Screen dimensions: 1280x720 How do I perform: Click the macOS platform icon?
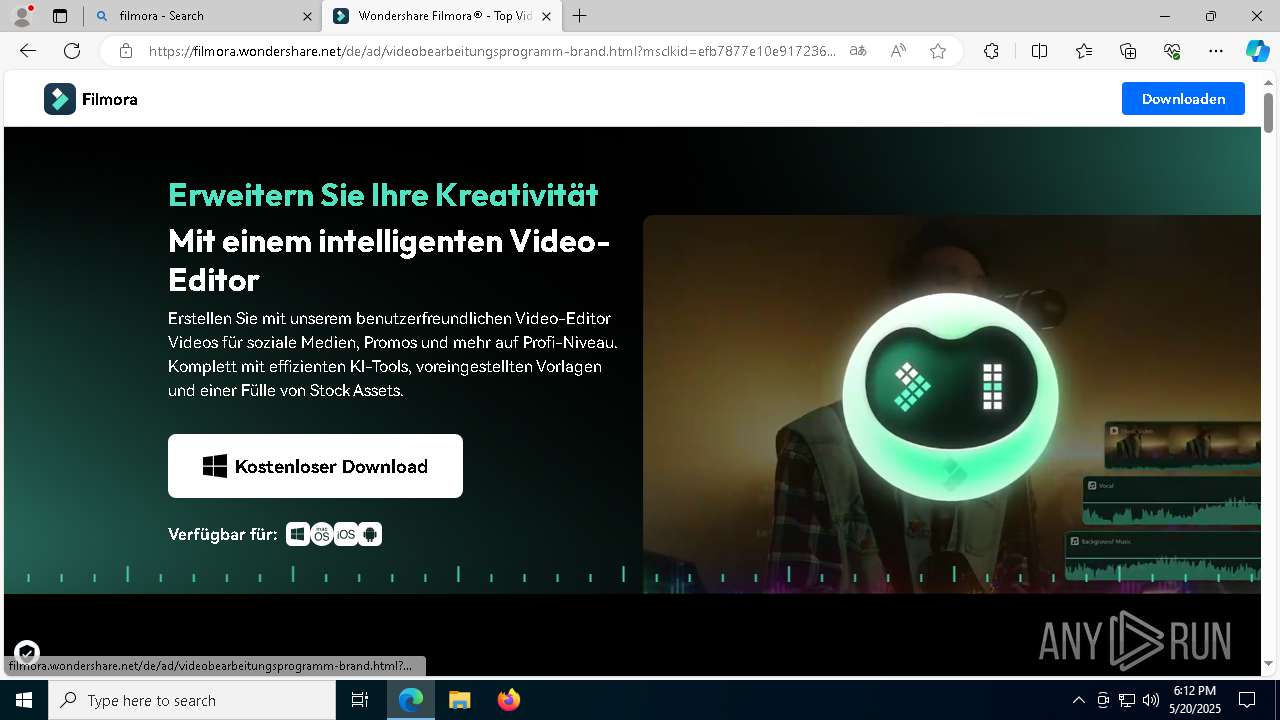(321, 534)
